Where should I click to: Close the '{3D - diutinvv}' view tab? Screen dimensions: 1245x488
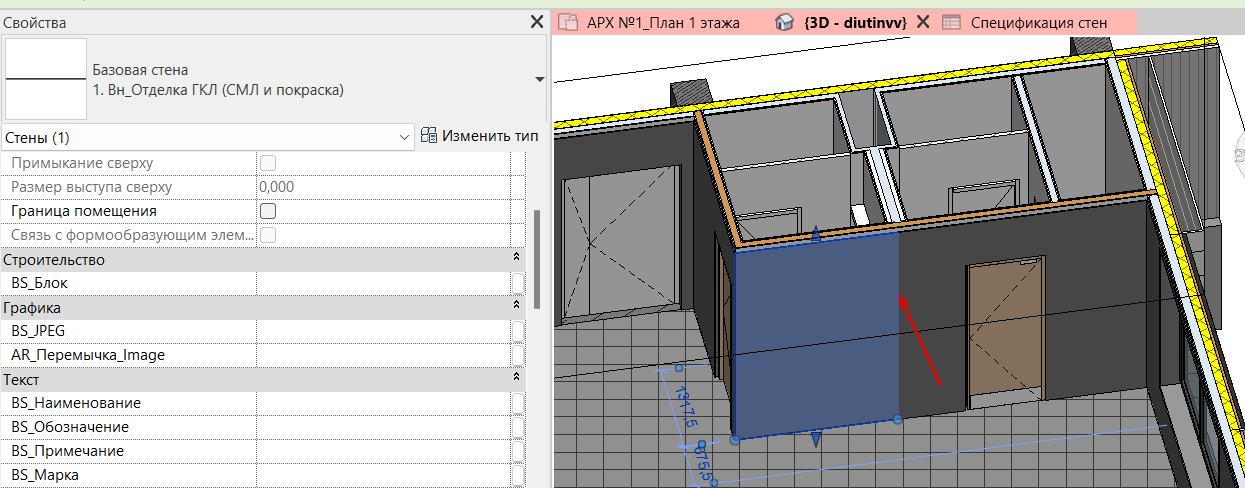(923, 22)
